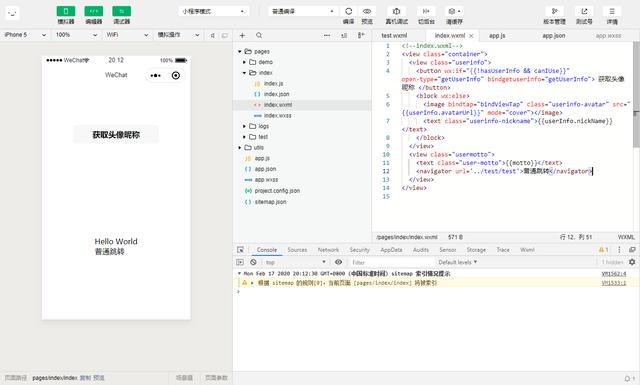Open Version management icon
Viewport: 640px width, 385px height.
(554, 11)
